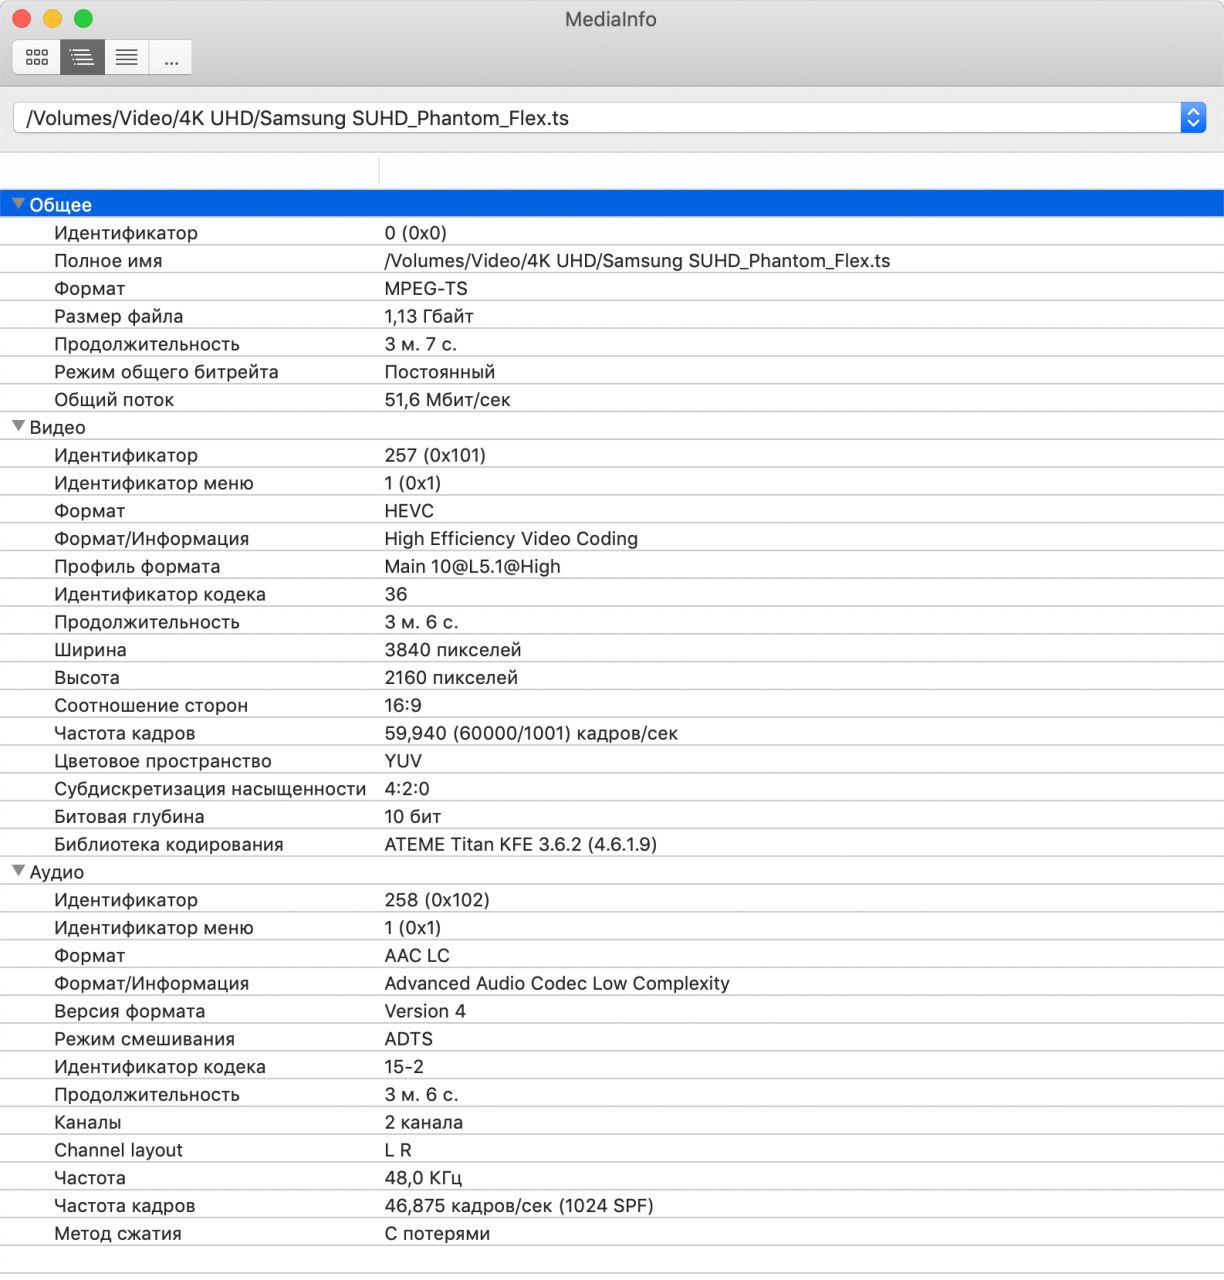Click the 'YUV' color space value
This screenshot has width=1224, height=1280.
(403, 761)
